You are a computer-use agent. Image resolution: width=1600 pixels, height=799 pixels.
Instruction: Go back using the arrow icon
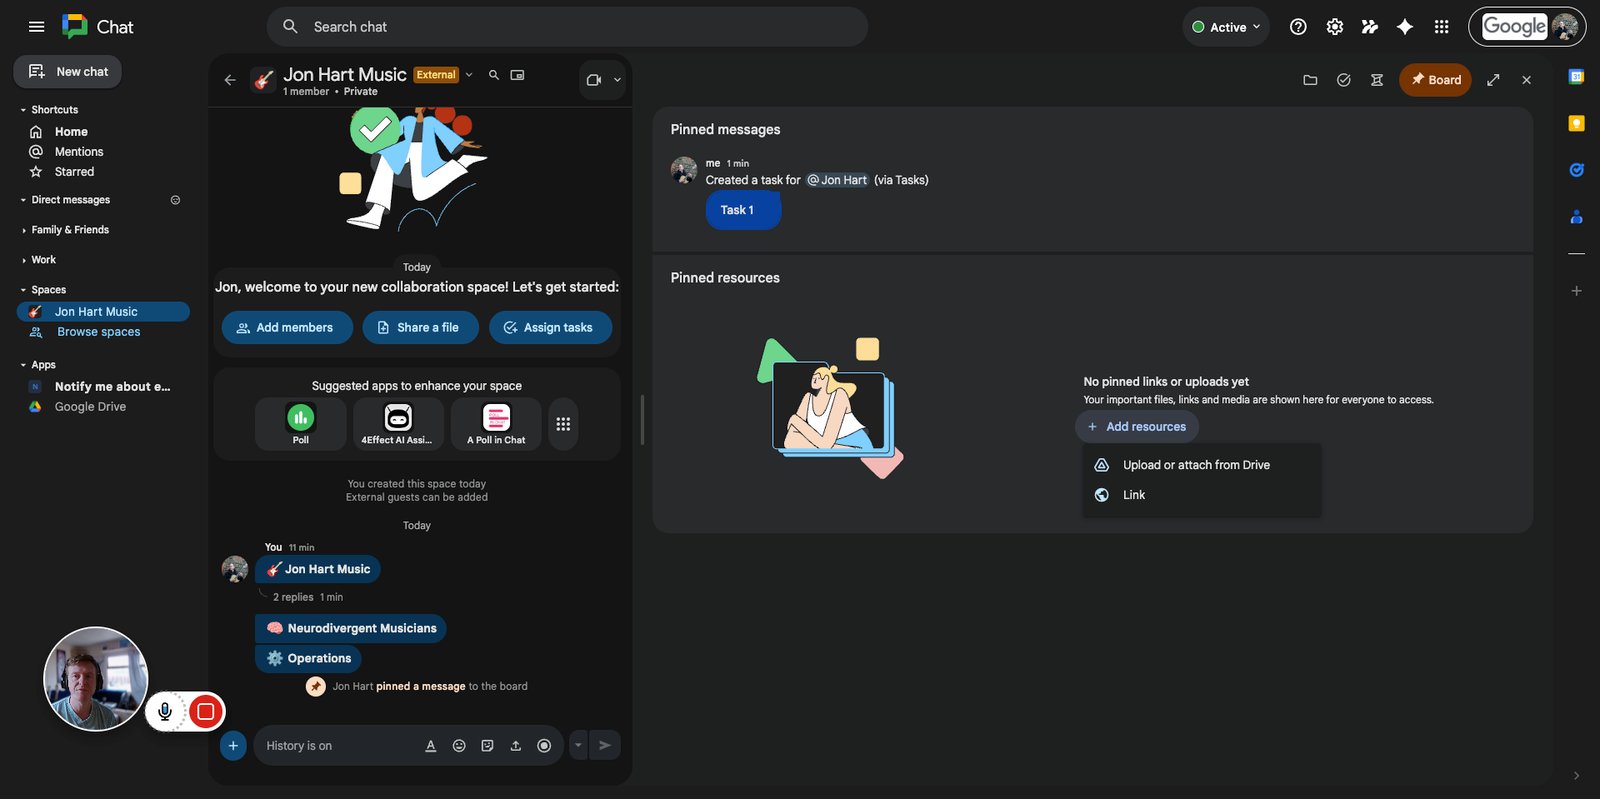(230, 80)
